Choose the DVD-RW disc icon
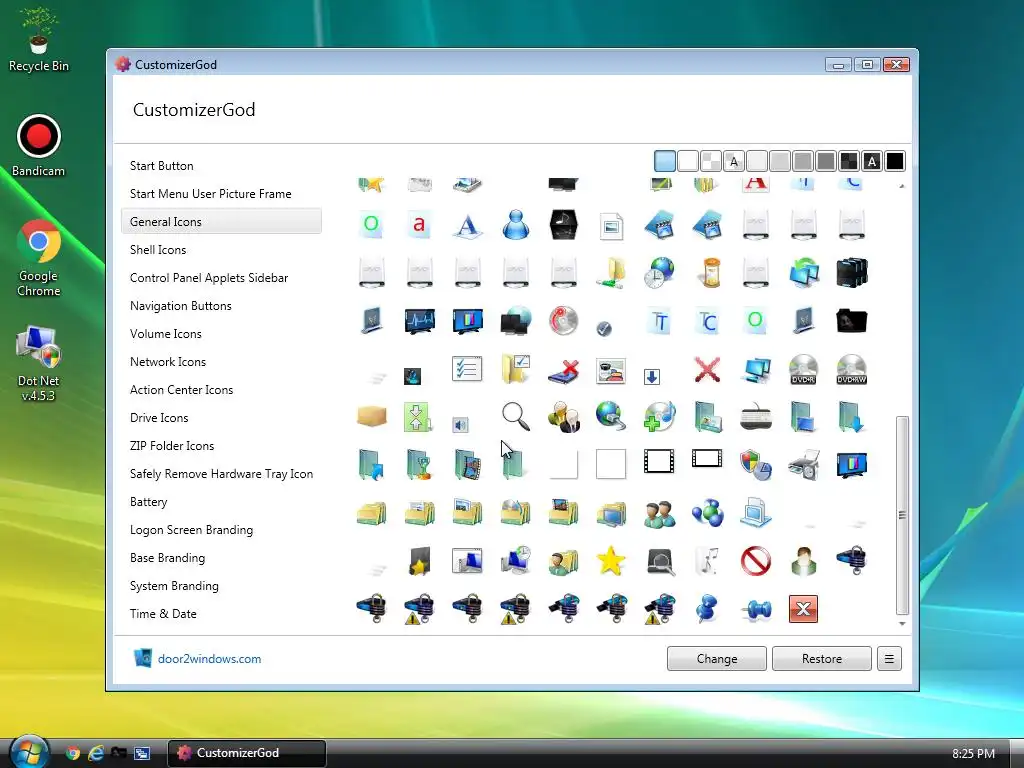This screenshot has width=1024, height=768. 852,370
